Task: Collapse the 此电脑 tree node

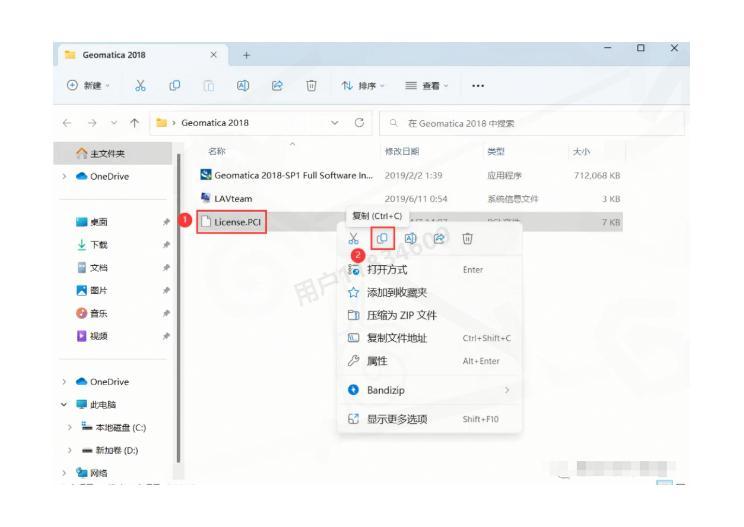Action: [64, 405]
